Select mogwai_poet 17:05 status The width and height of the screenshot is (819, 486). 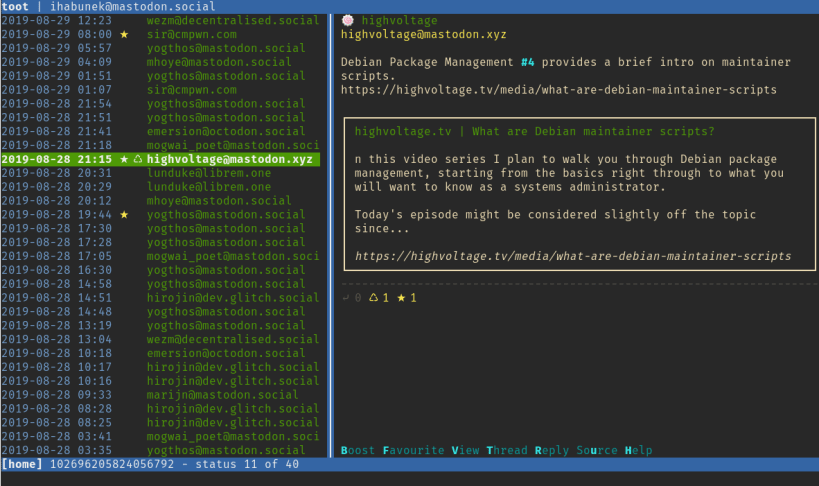pos(160,256)
